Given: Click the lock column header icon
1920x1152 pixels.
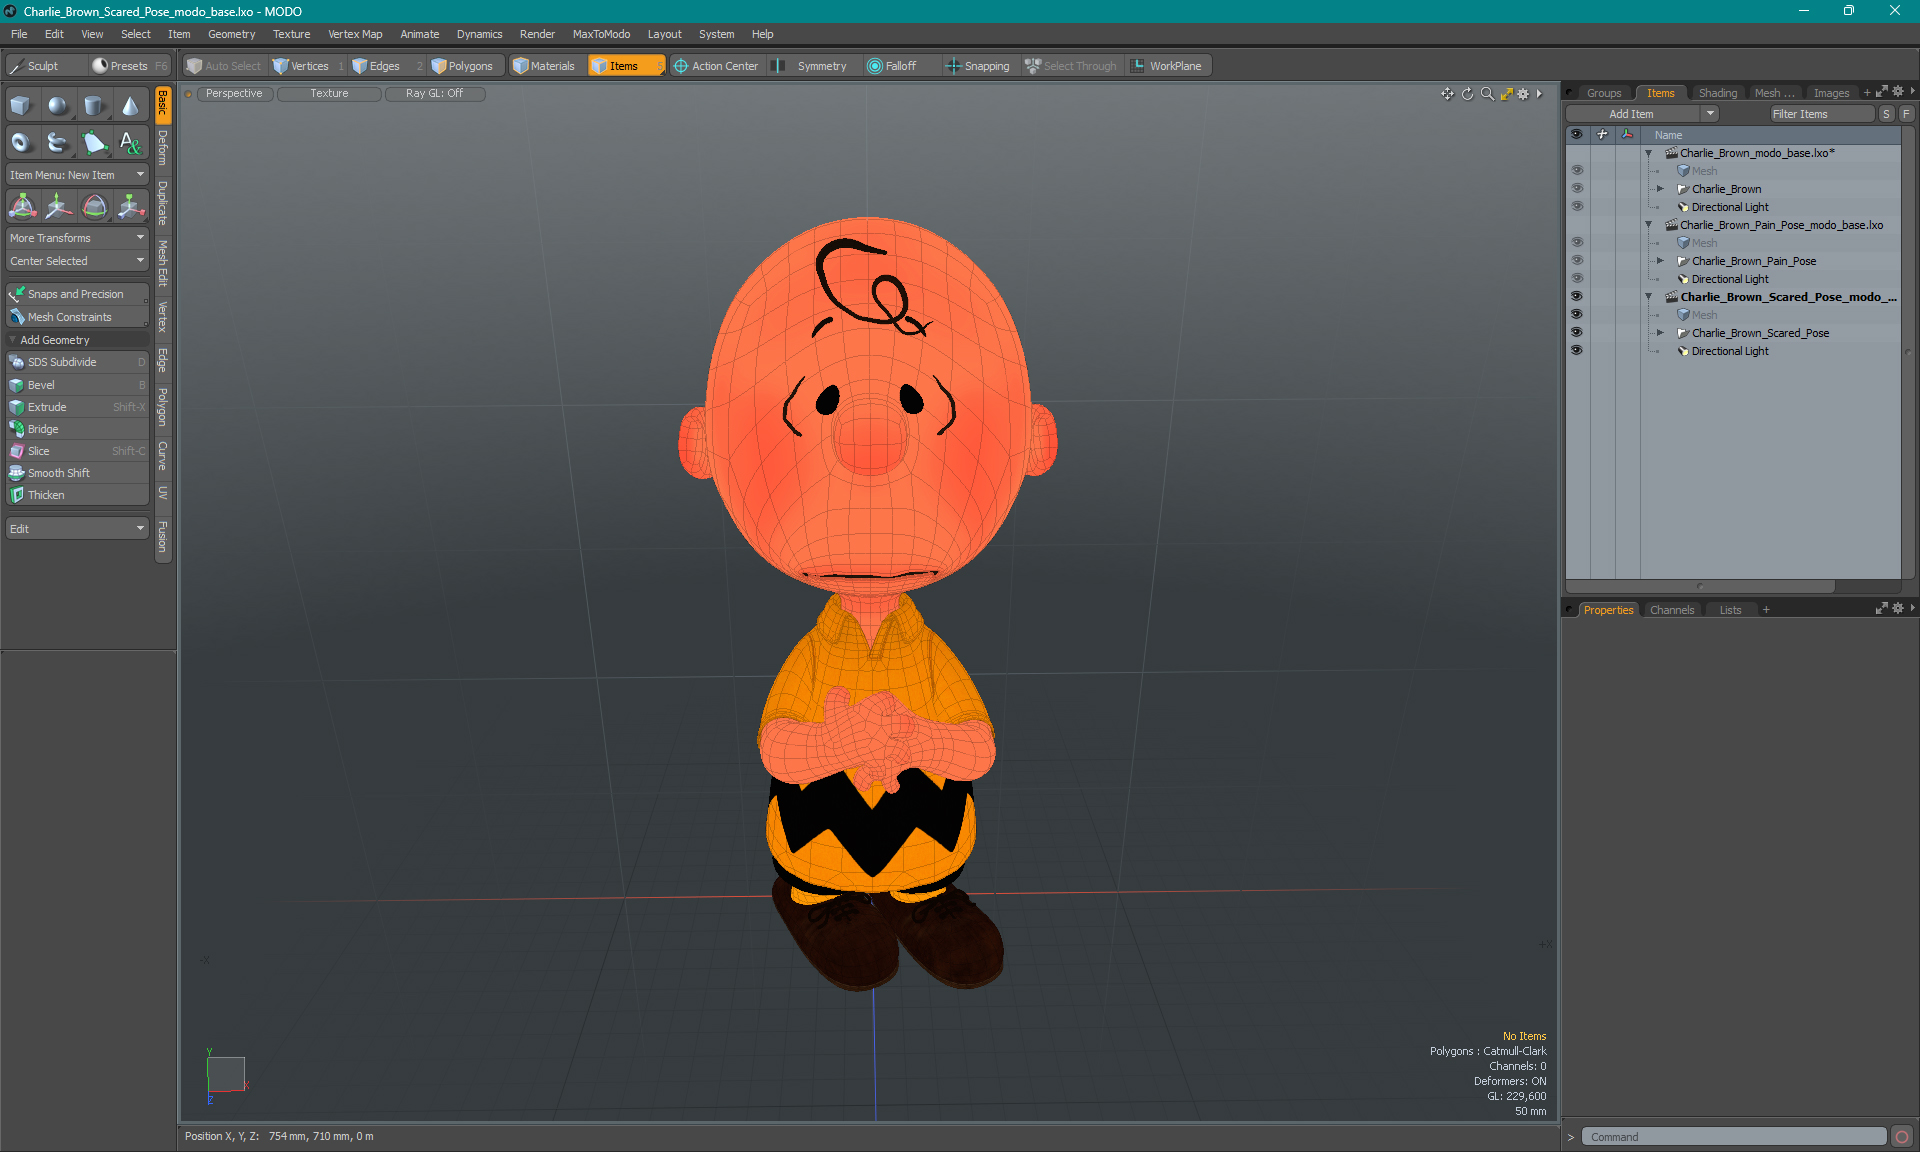Looking at the screenshot, I should [1602, 135].
